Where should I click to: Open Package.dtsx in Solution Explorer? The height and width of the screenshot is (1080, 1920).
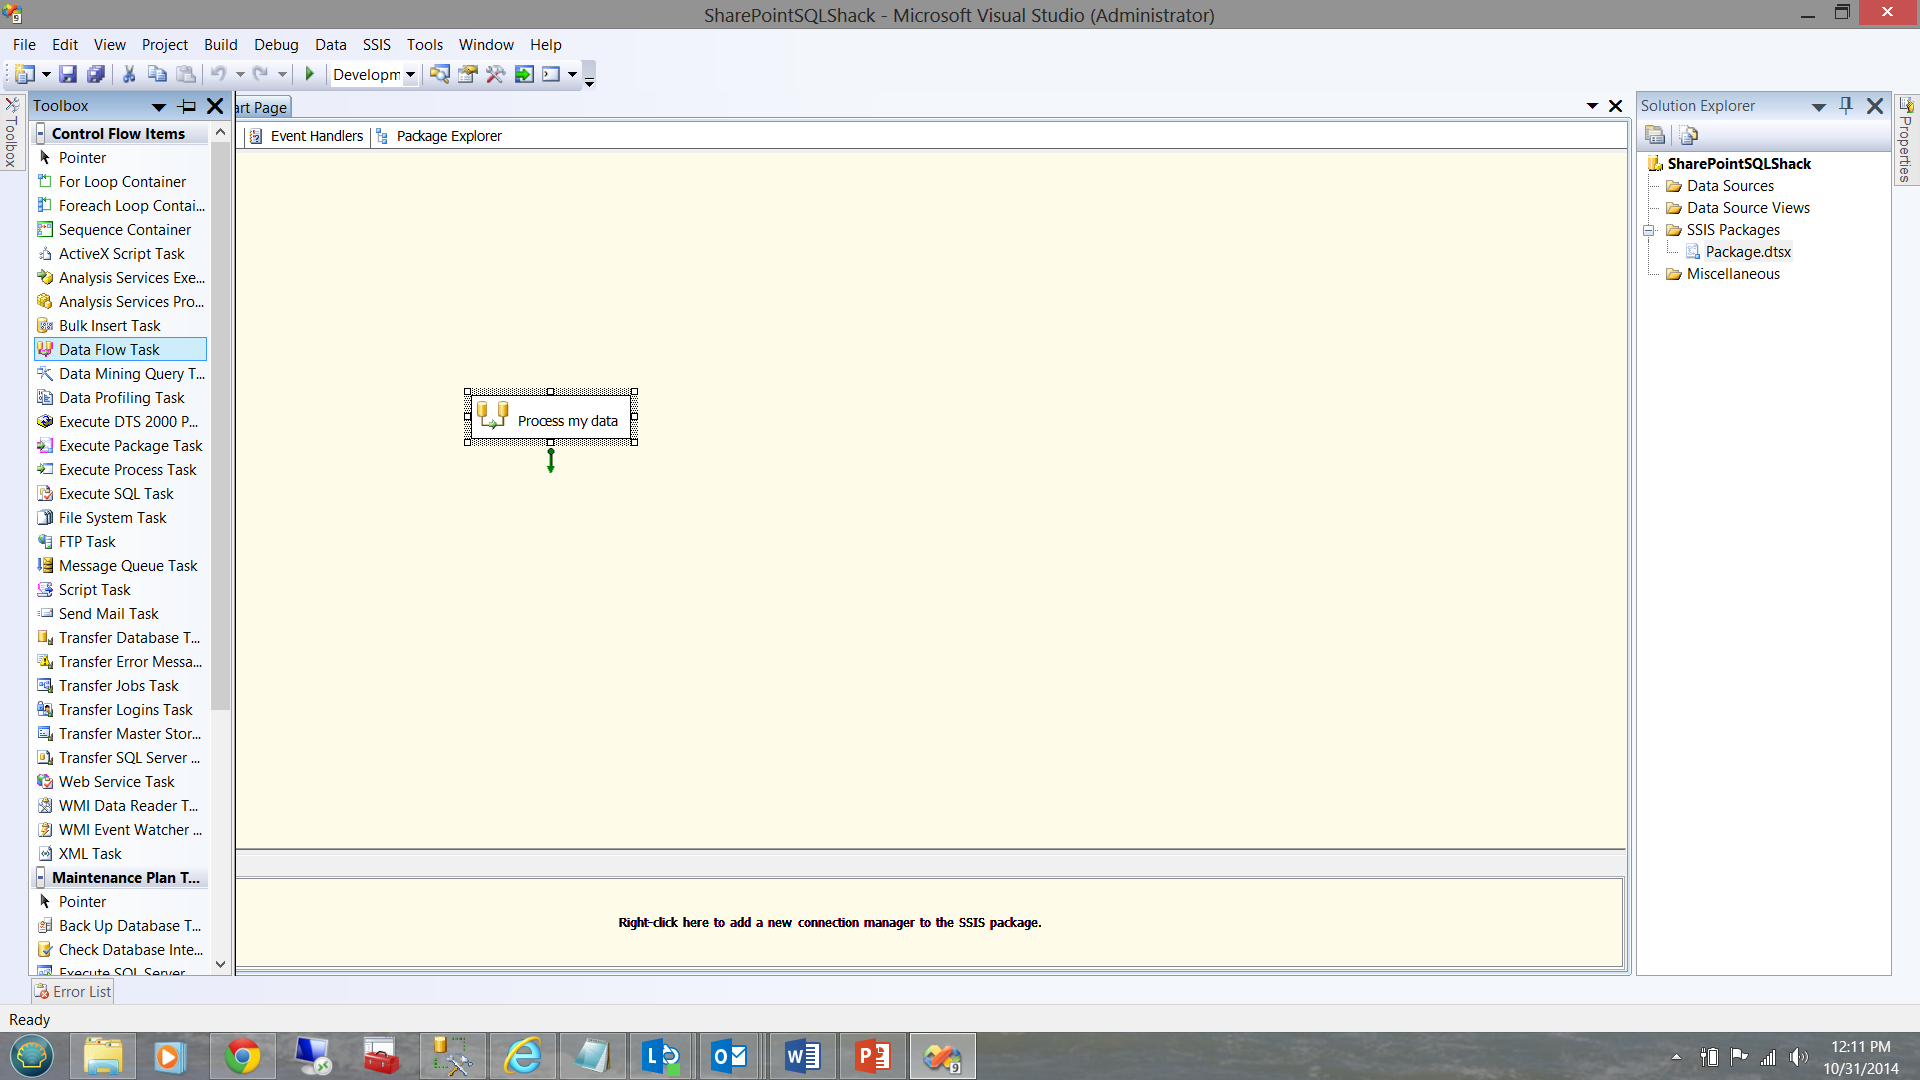pos(1747,252)
